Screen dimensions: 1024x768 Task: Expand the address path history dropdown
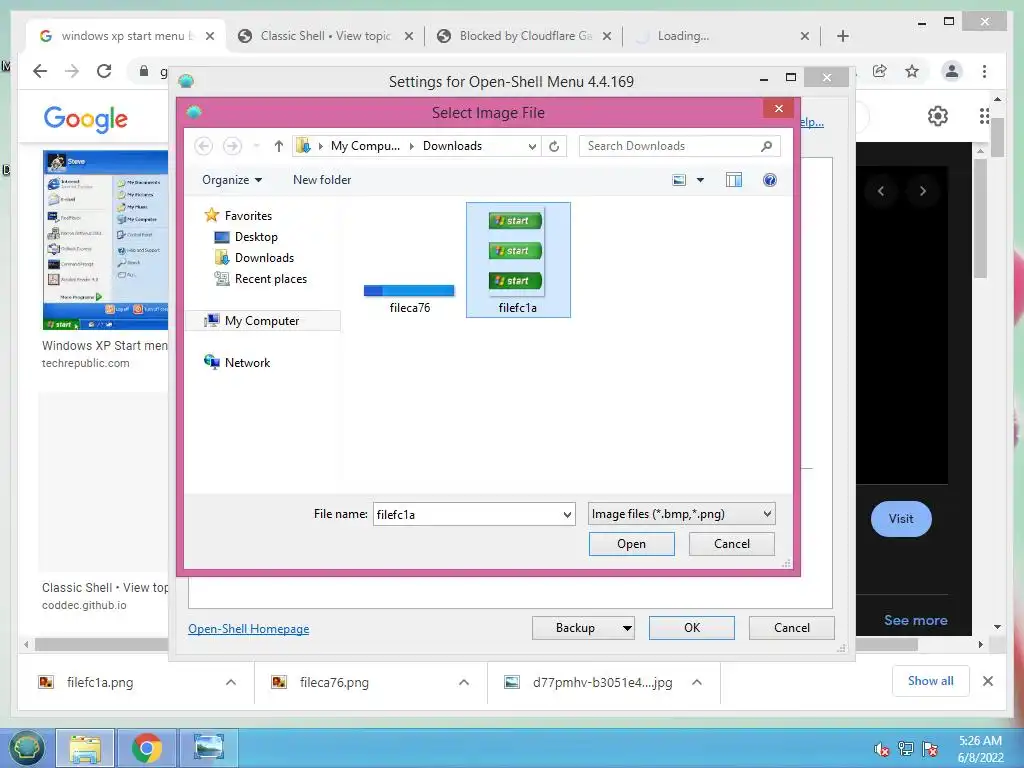(532, 146)
